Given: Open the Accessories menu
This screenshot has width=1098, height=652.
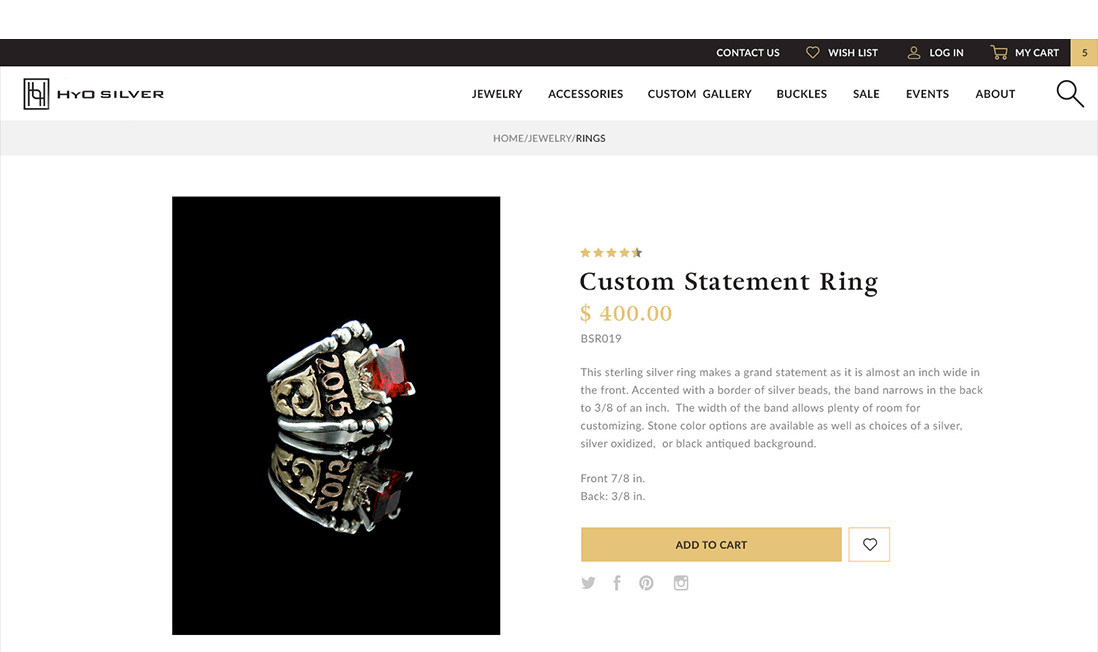Looking at the screenshot, I should click(x=585, y=94).
